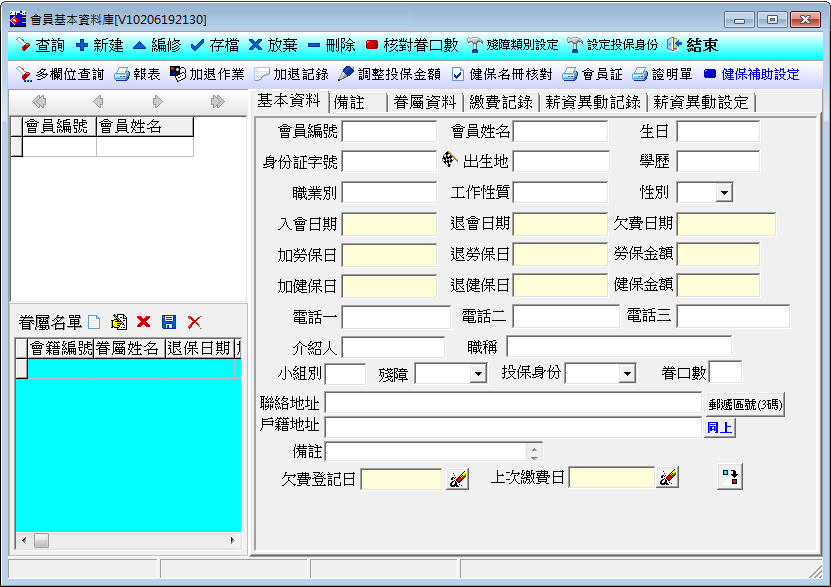Add a new dependent document icon in 眷屬名單
The image size is (831, 587).
pos(94,322)
